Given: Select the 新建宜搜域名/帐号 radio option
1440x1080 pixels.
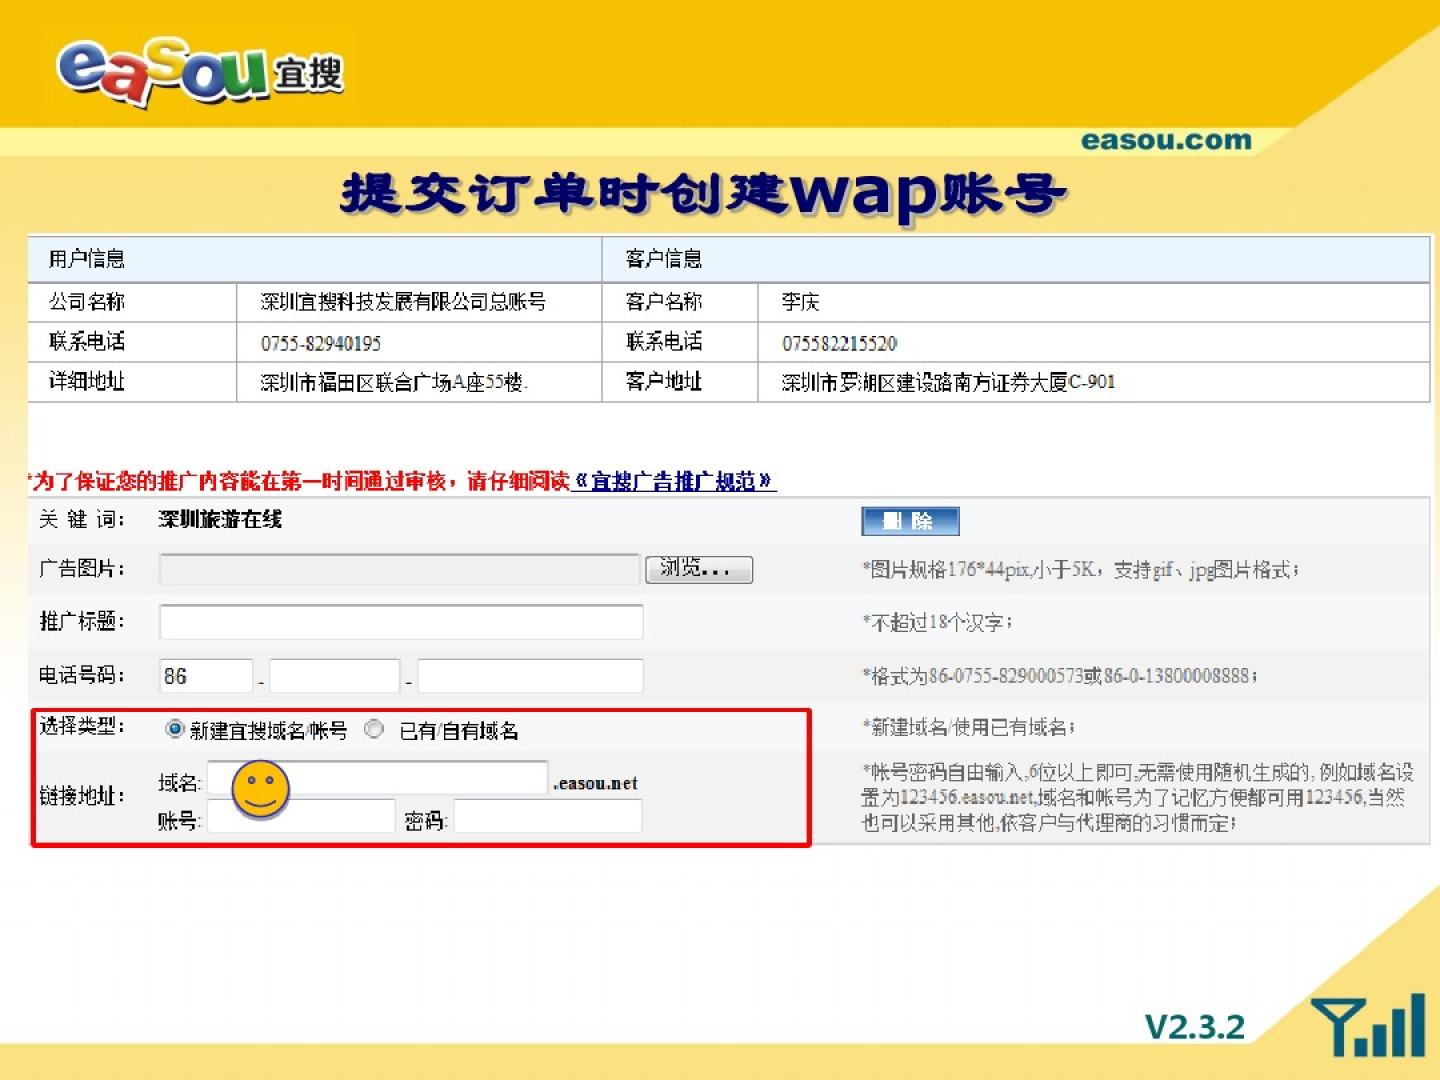Looking at the screenshot, I should 175,729.
